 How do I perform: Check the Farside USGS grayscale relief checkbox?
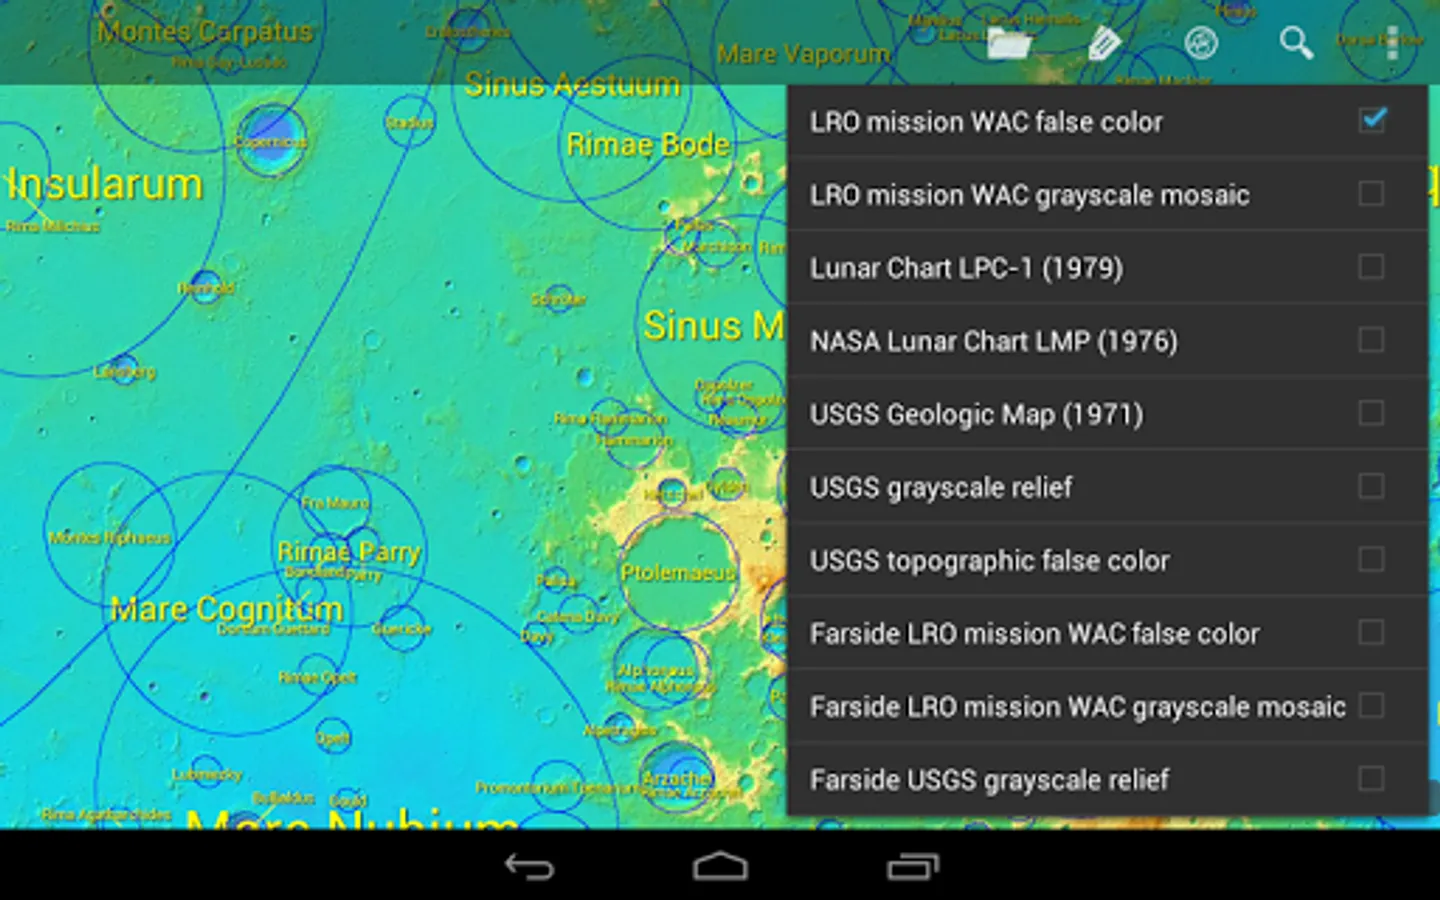pos(1372,777)
